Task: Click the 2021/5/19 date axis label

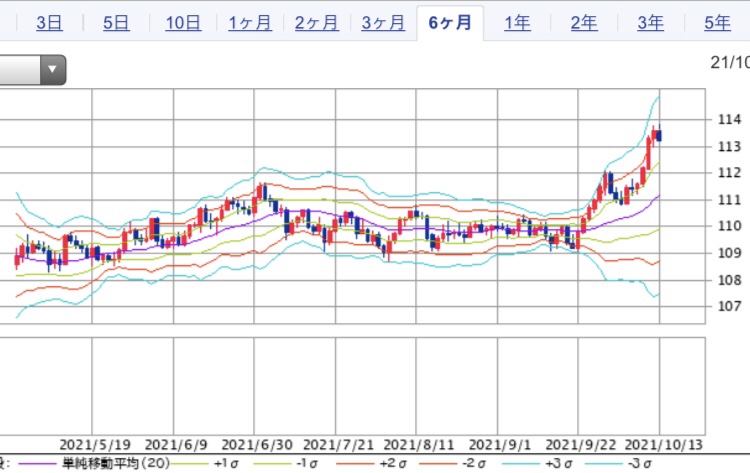Action: tap(95, 445)
